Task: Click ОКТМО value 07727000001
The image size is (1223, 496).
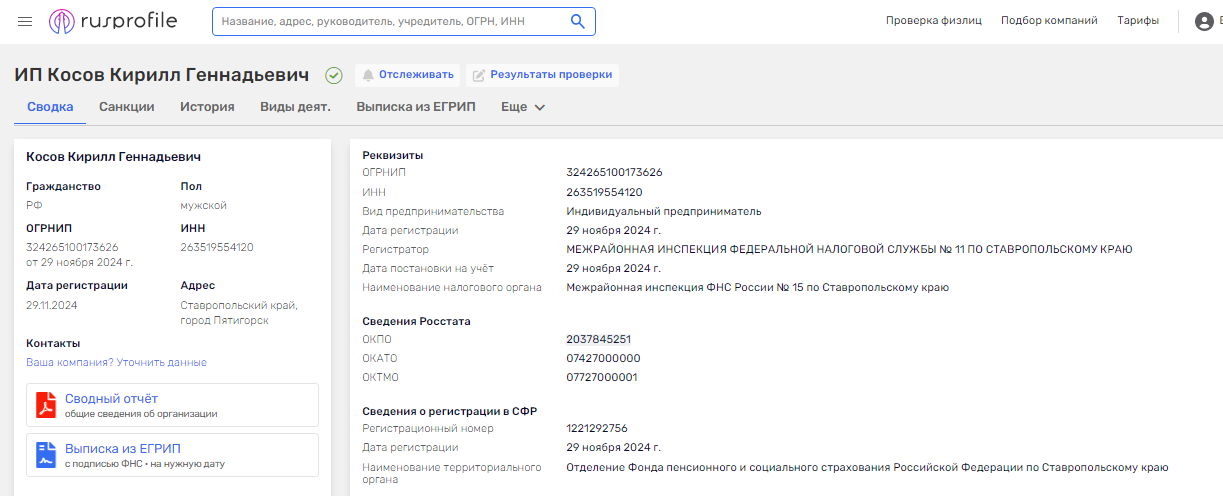Action: (x=601, y=377)
